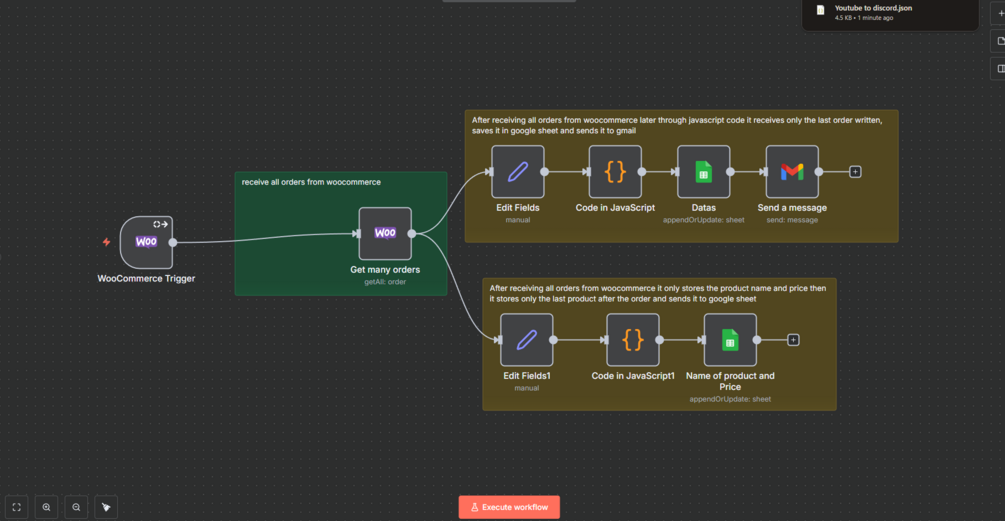Open the WooCommerce Trigger node
The image size is (1005, 521).
click(x=146, y=242)
